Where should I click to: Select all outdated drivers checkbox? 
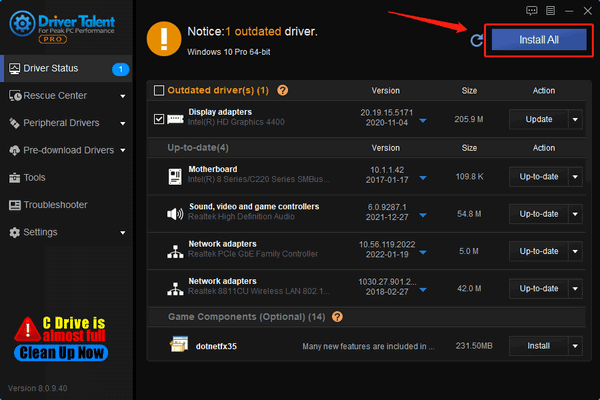[x=159, y=90]
